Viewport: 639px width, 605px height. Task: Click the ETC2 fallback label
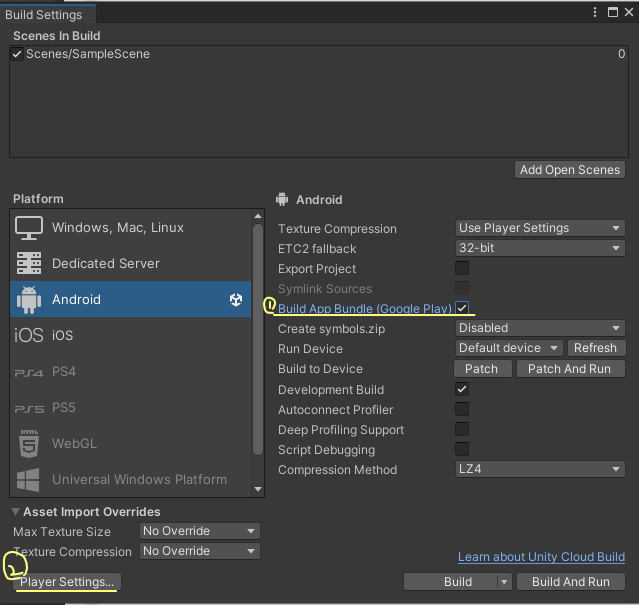tap(317, 249)
